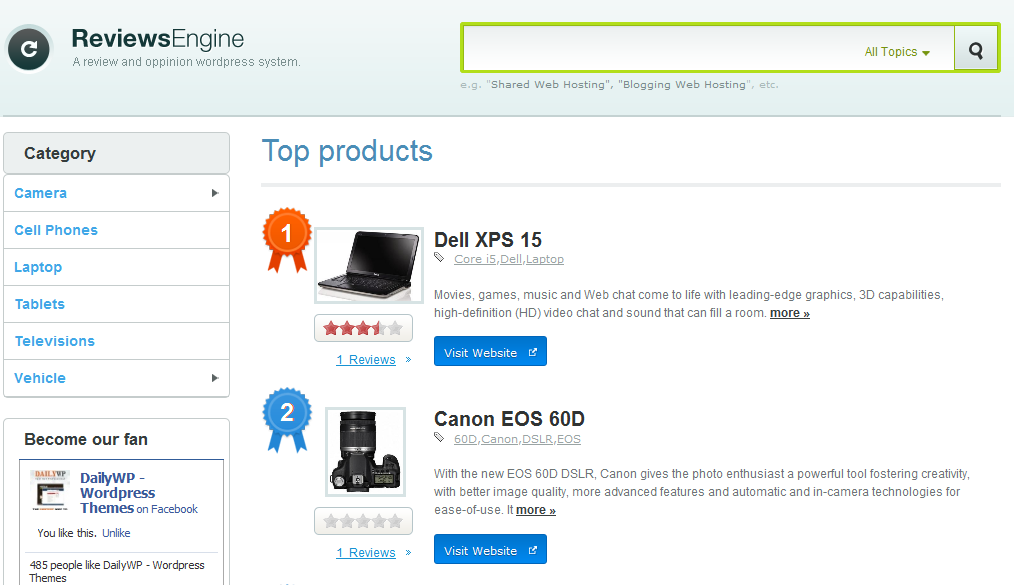Open the Dell XPS 15 laptop thumbnail
This screenshot has height=585, width=1014.
point(369,265)
